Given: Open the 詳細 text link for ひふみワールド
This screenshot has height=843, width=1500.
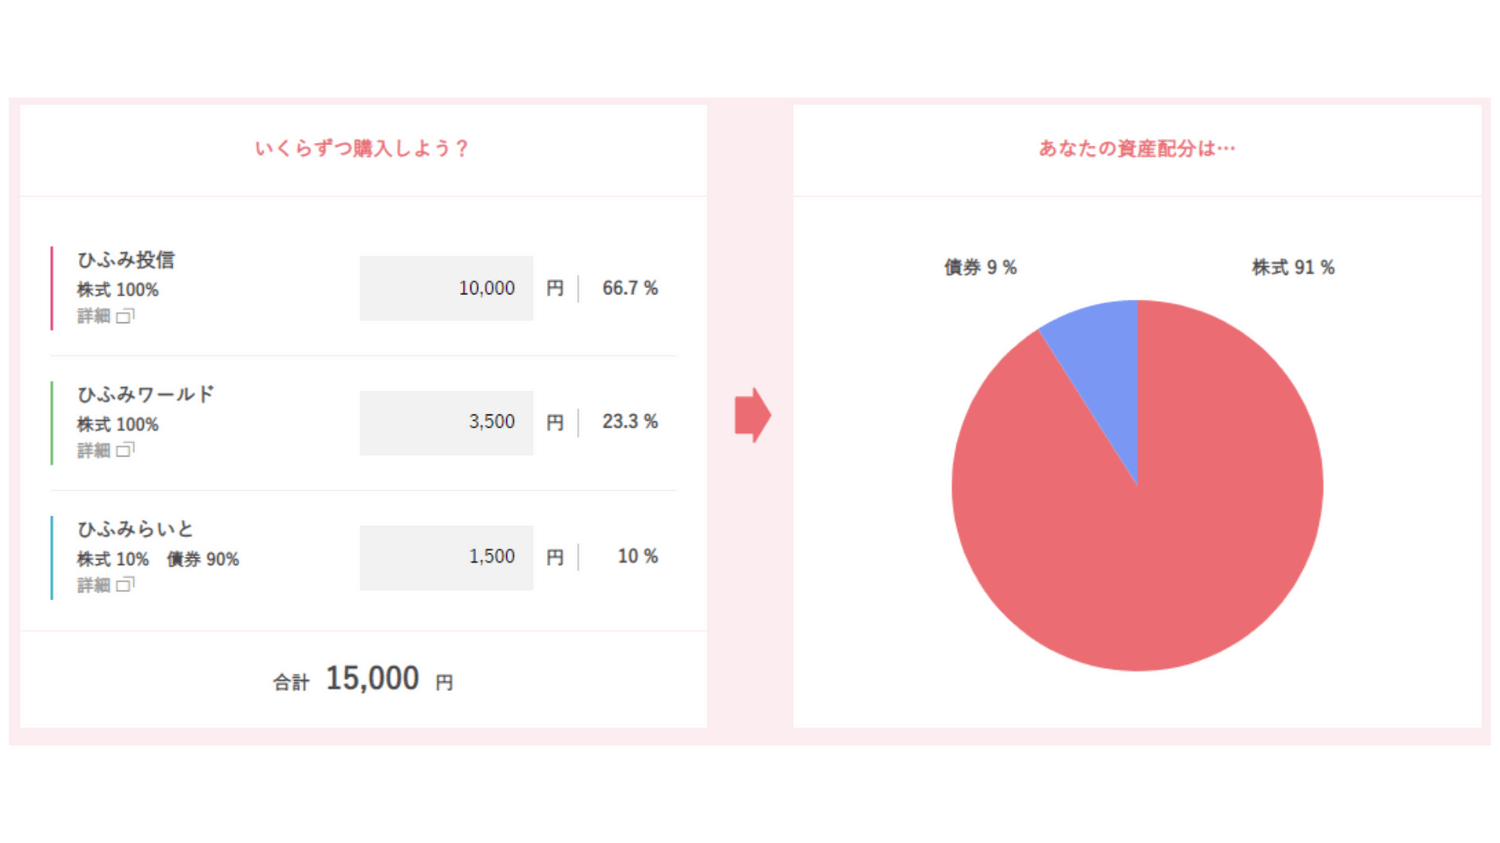Looking at the screenshot, I should [94, 450].
